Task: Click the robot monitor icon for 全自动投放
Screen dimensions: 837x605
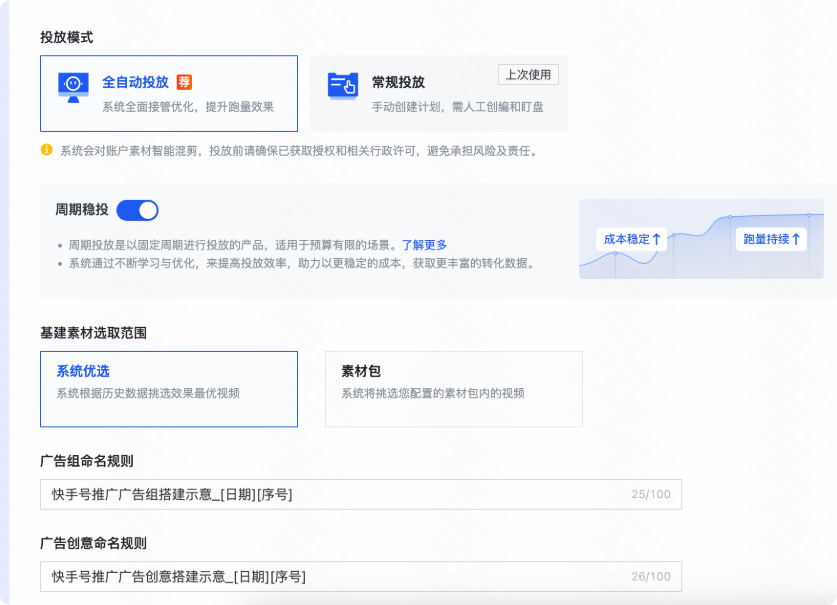Action: pyautogui.click(x=73, y=88)
